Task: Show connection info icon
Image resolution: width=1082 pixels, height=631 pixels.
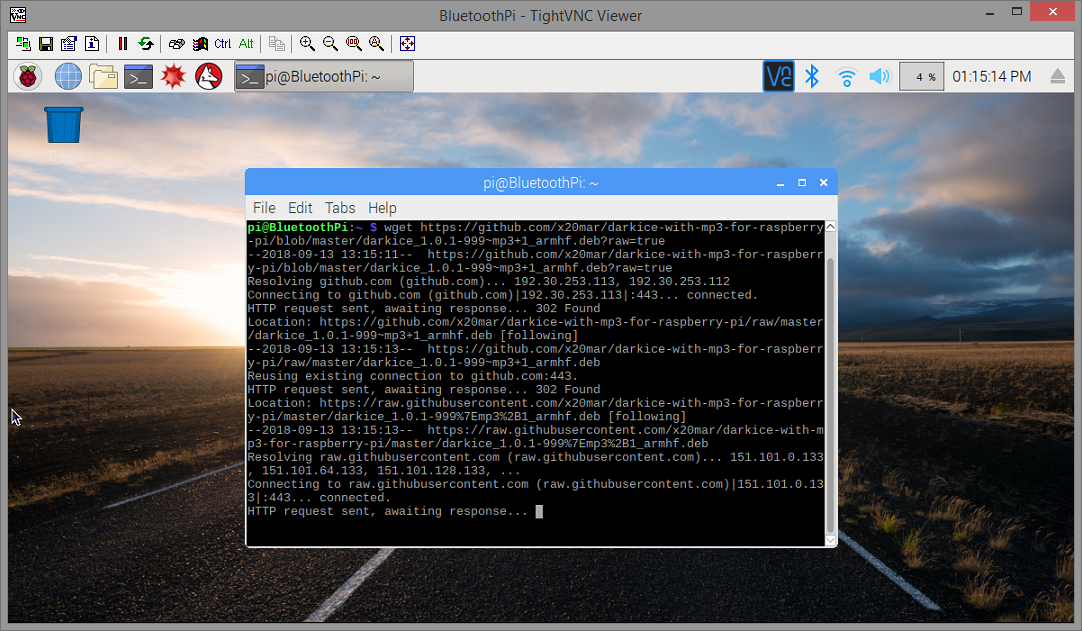Action: 92,43
